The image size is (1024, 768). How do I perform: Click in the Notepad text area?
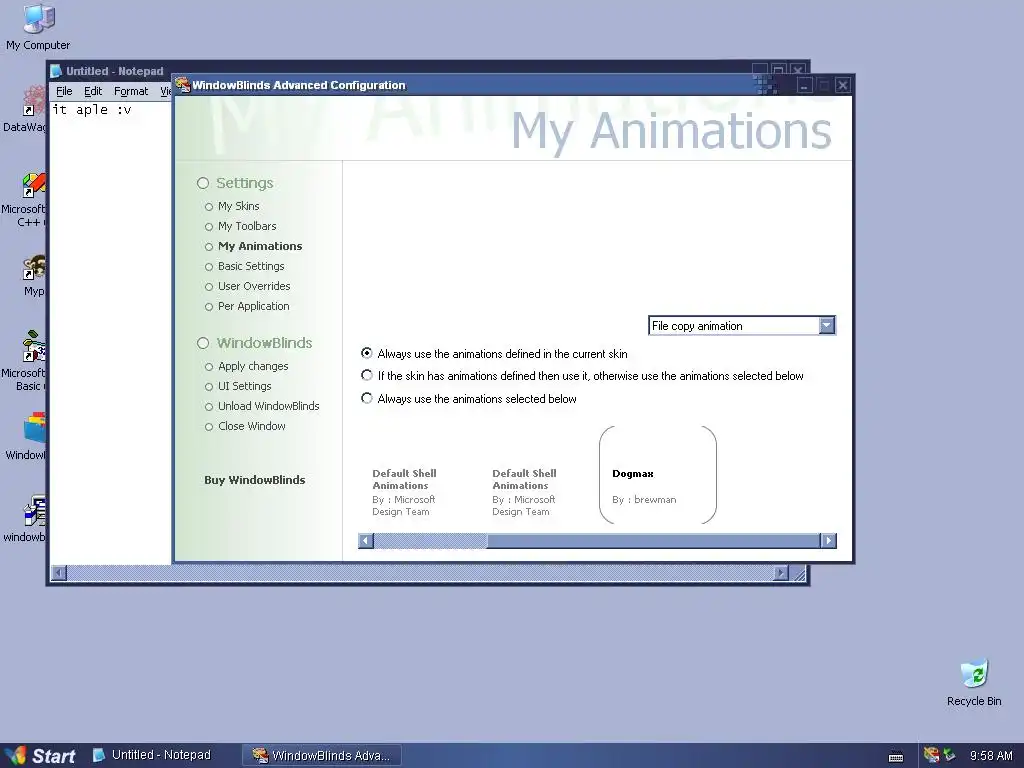(110, 333)
